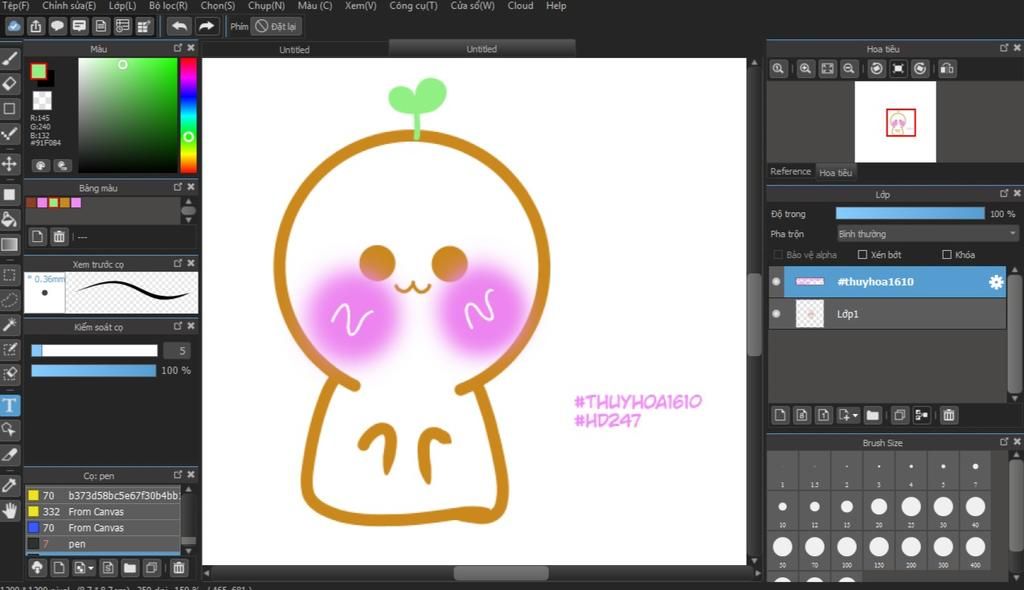The height and width of the screenshot is (590, 1024).
Task: Select the Bucket fill tool
Action: click(x=10, y=220)
